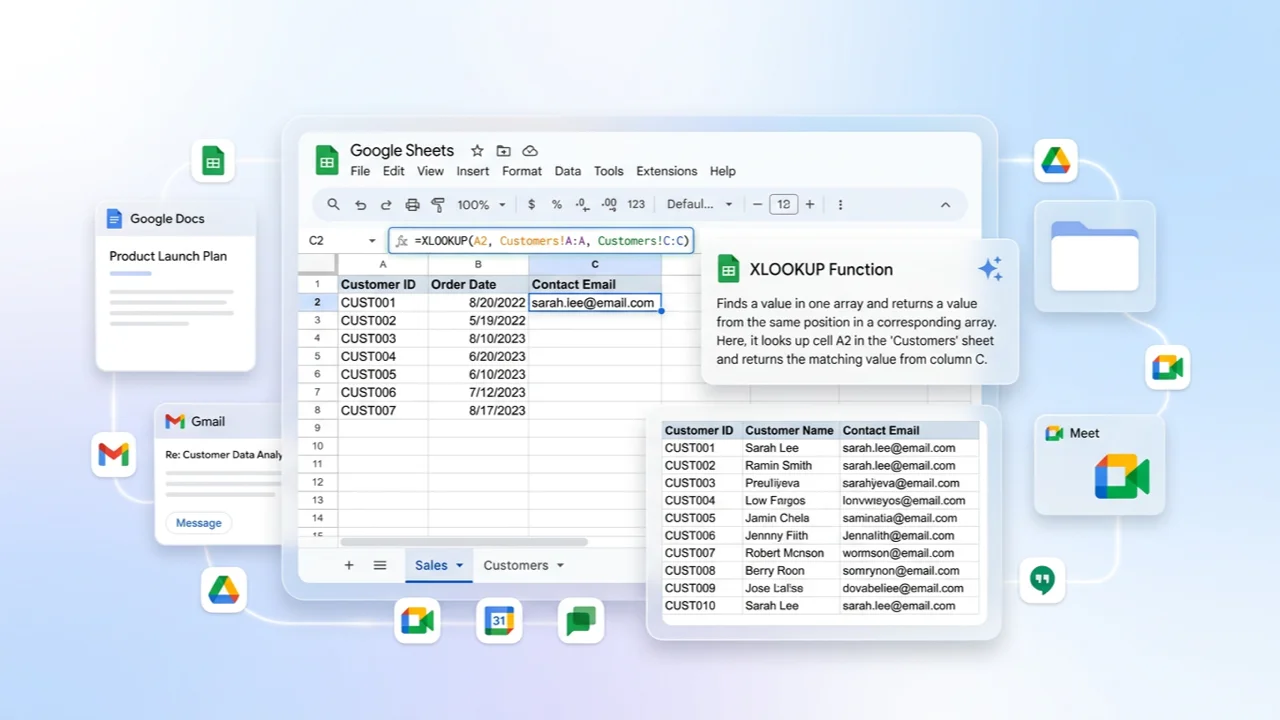This screenshot has height=720, width=1280.
Task: Open the all sheets list icon
Action: point(380,565)
